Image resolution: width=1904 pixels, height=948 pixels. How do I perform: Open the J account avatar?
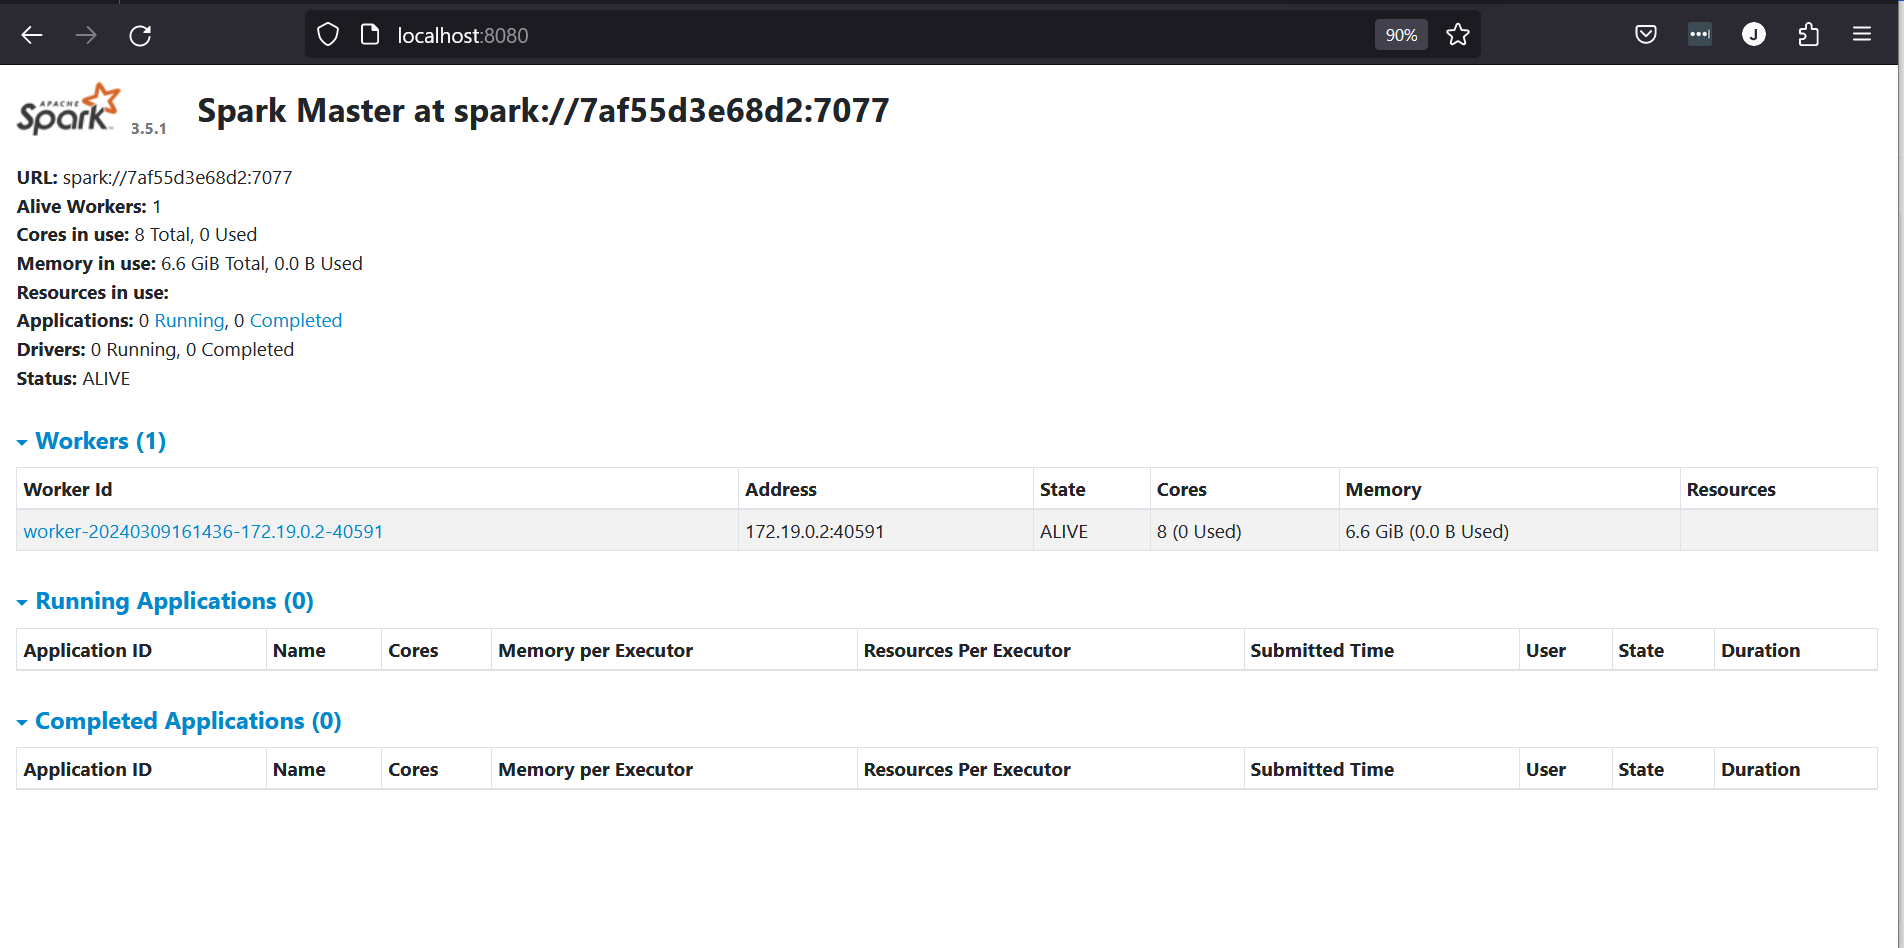click(x=1754, y=35)
